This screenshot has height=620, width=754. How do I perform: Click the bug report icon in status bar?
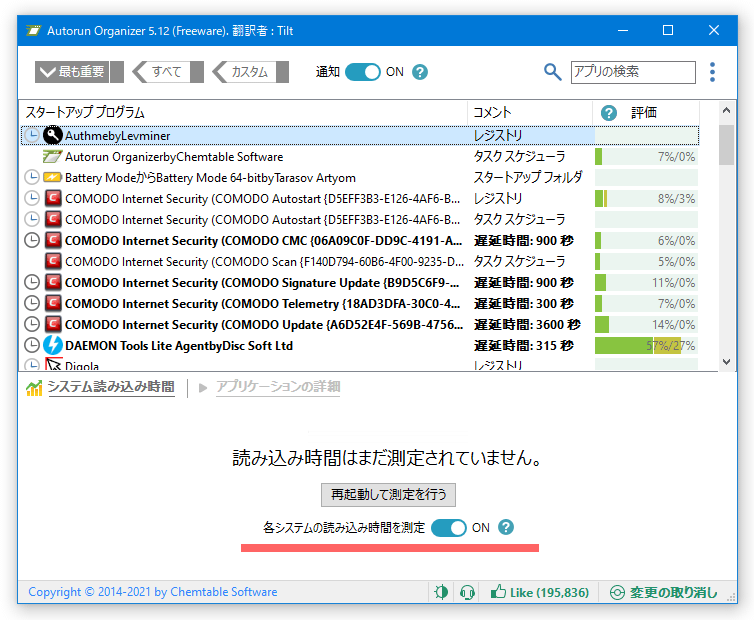[441, 592]
